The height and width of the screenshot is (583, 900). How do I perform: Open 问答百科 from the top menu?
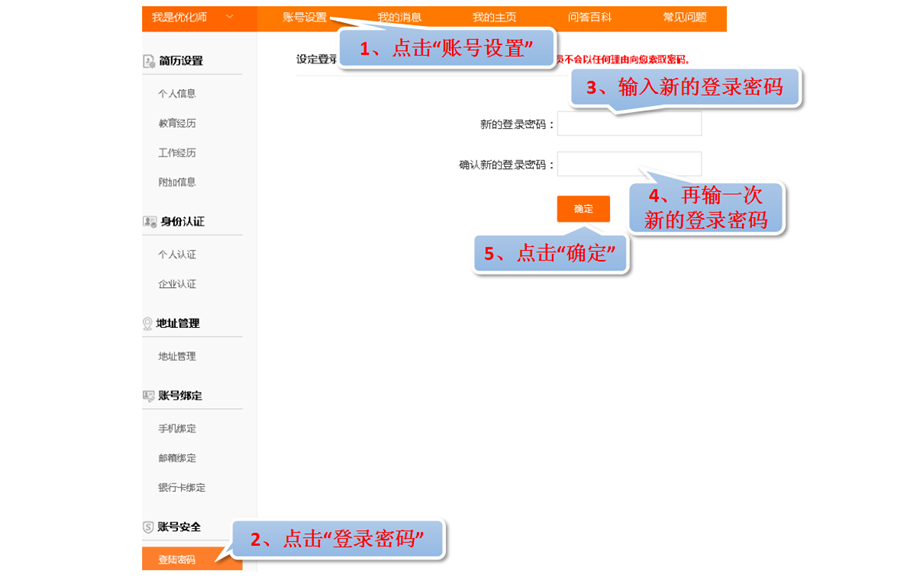tap(589, 18)
